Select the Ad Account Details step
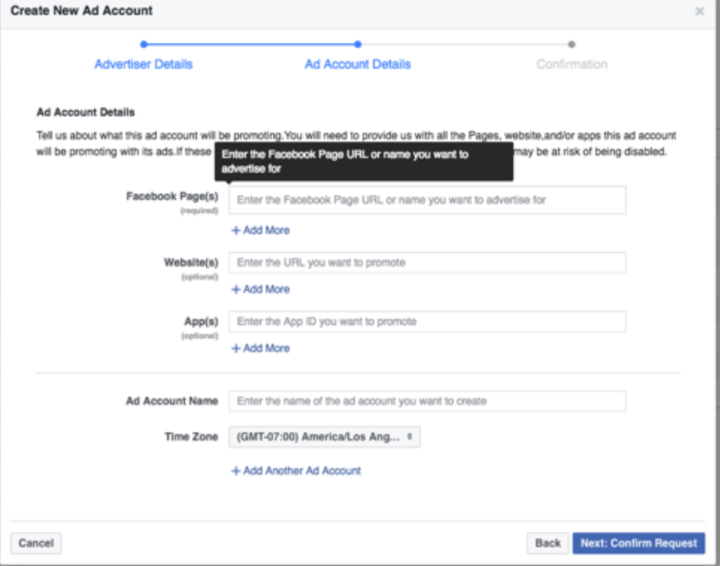 [358, 64]
